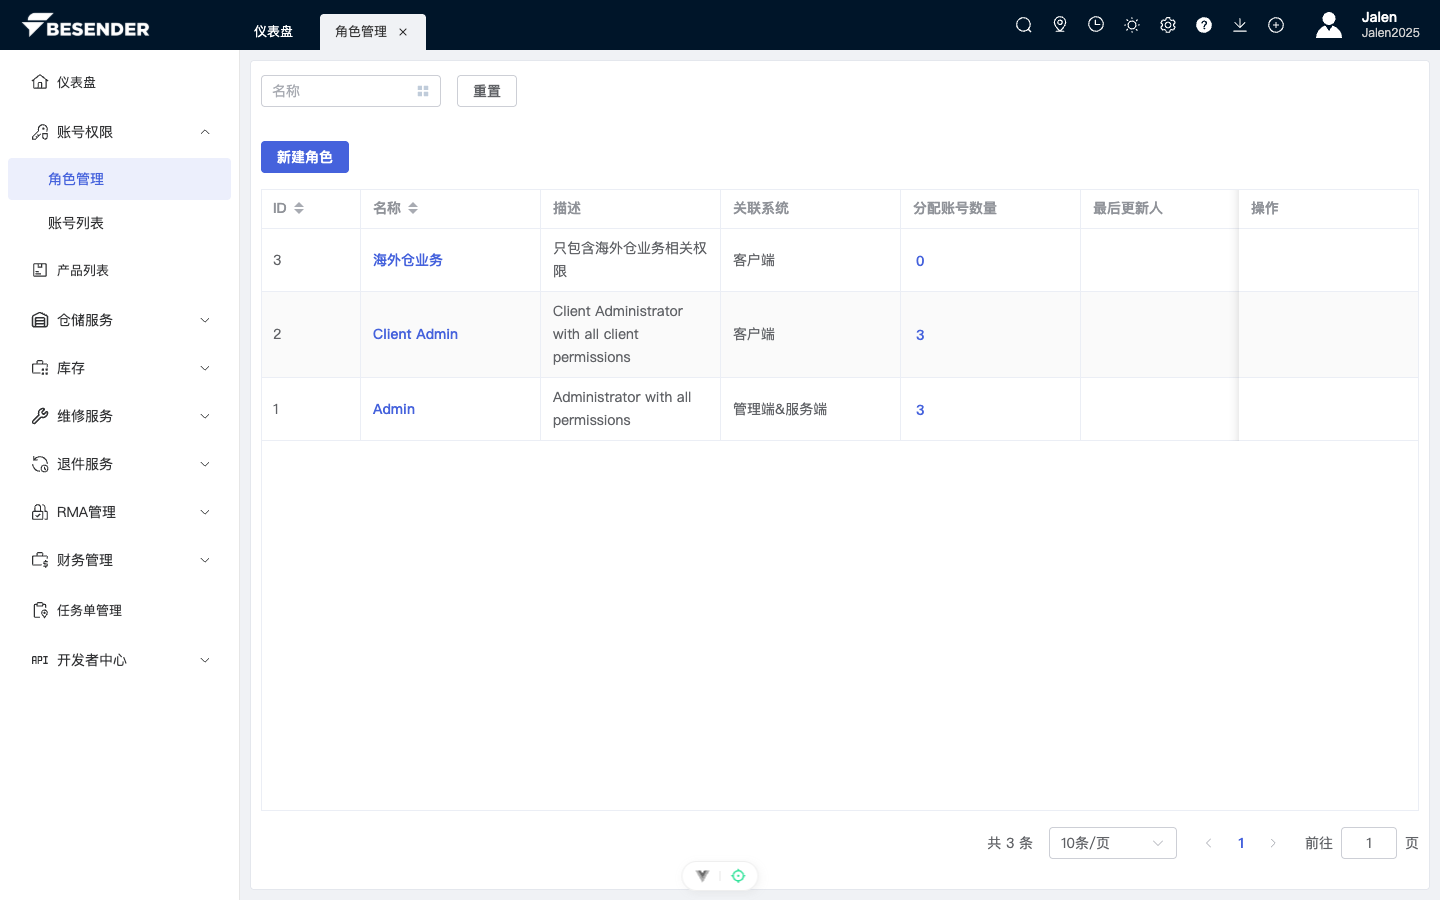
Task: Click 'Administrator with all permissions' description
Action: tap(622, 409)
